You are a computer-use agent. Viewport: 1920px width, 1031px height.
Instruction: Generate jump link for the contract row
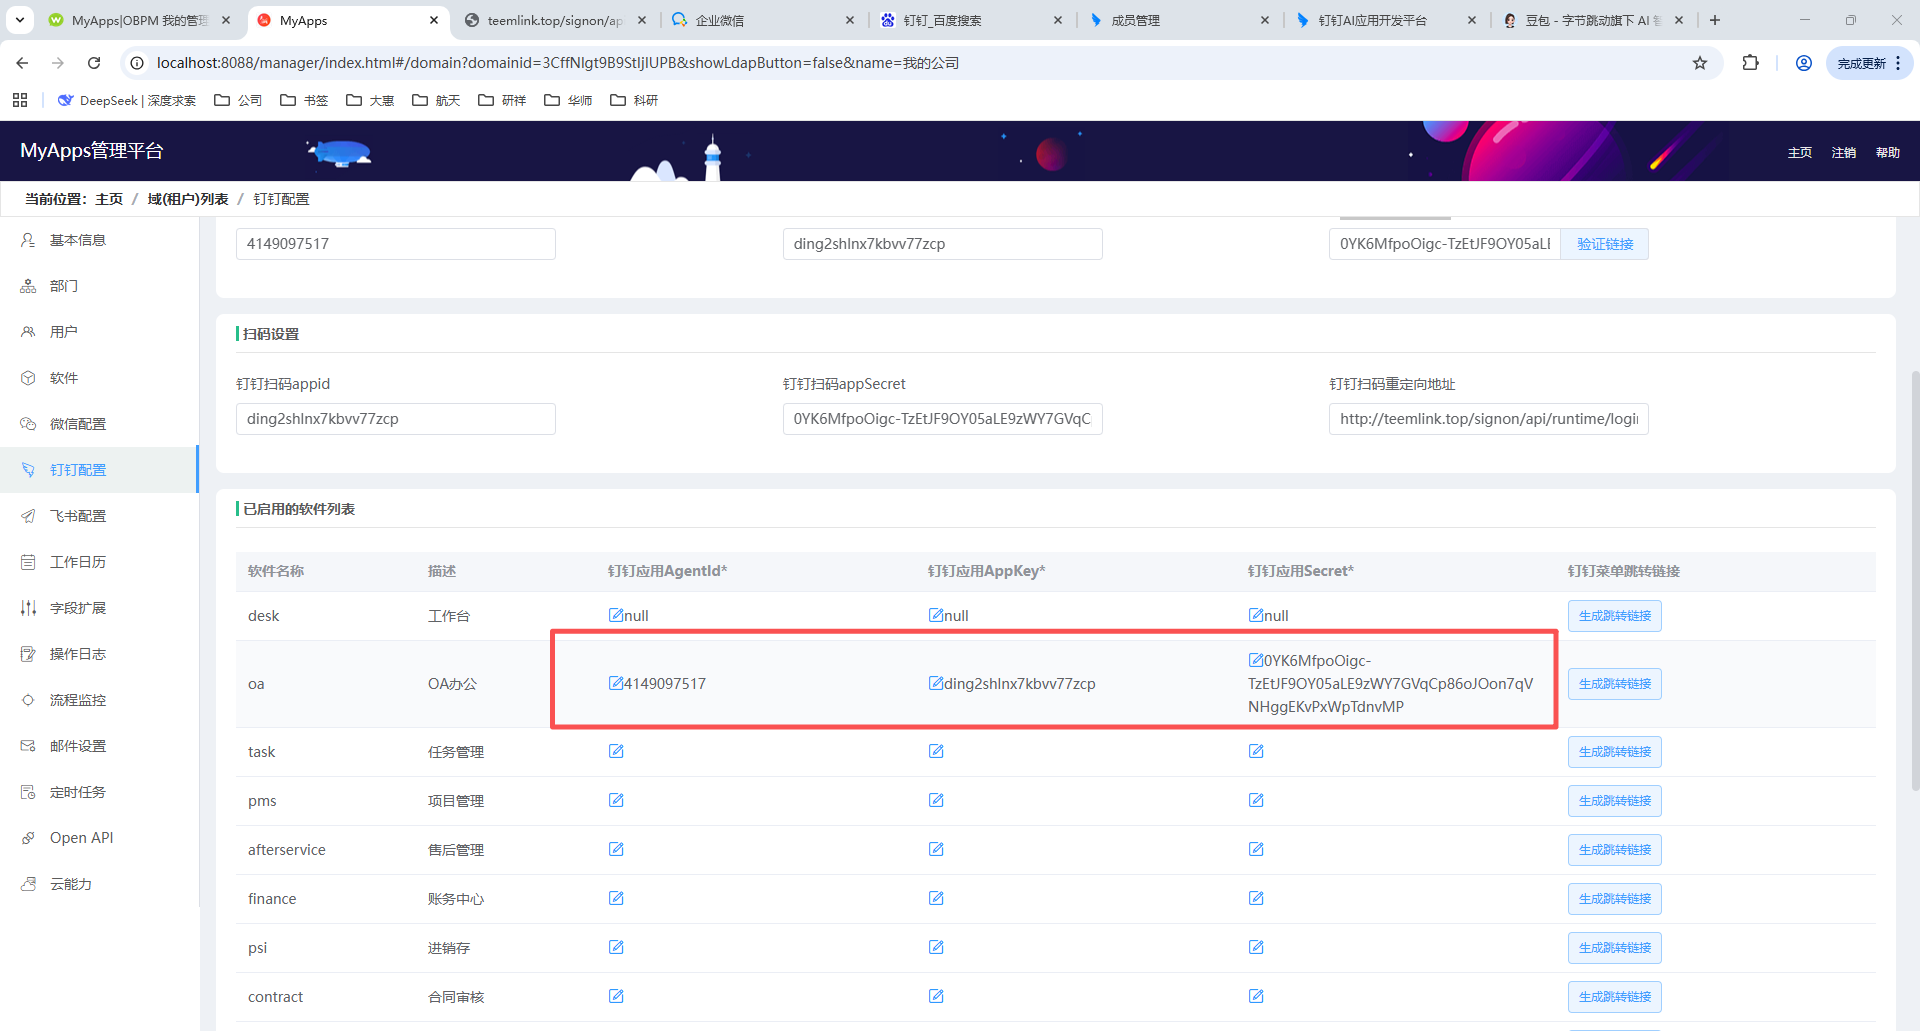point(1615,997)
